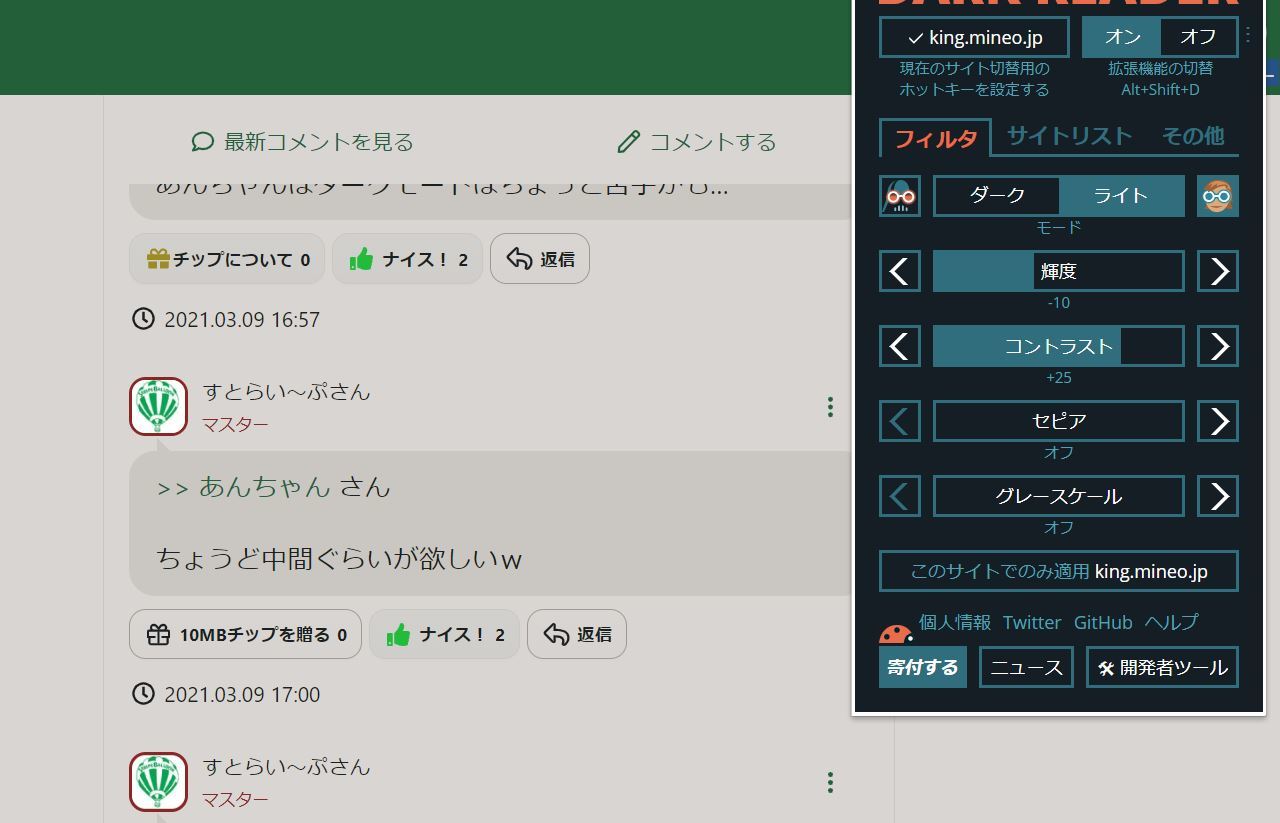Image resolution: width=1280 pixels, height=823 pixels.
Task: Click the マスター rank label above 17:00 comment
Action: pyautogui.click(x=235, y=424)
